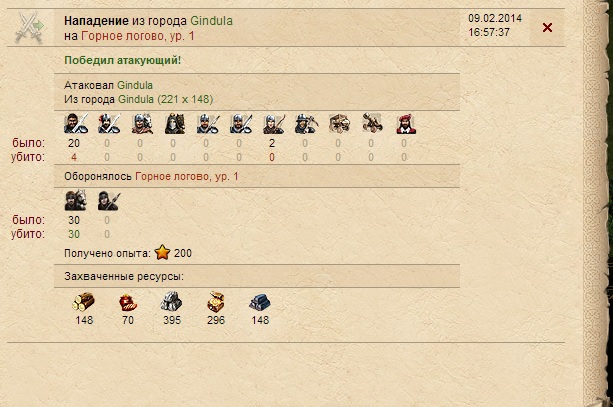Click captured iron ore resource icon
The width and height of the screenshot is (613, 407).
point(260,302)
